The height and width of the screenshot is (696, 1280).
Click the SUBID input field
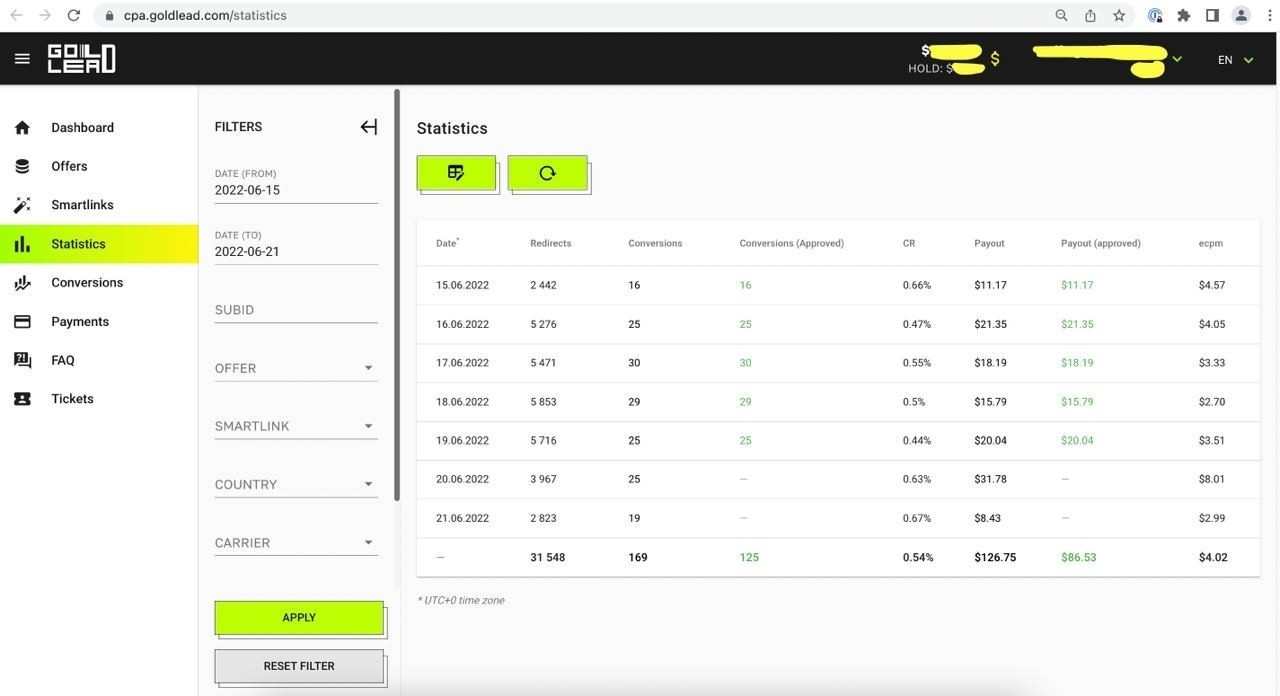296,310
